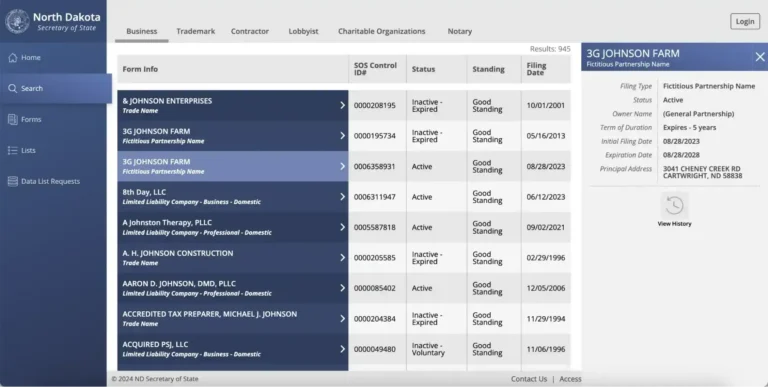Select the Search magnifier icon

pos(13,88)
